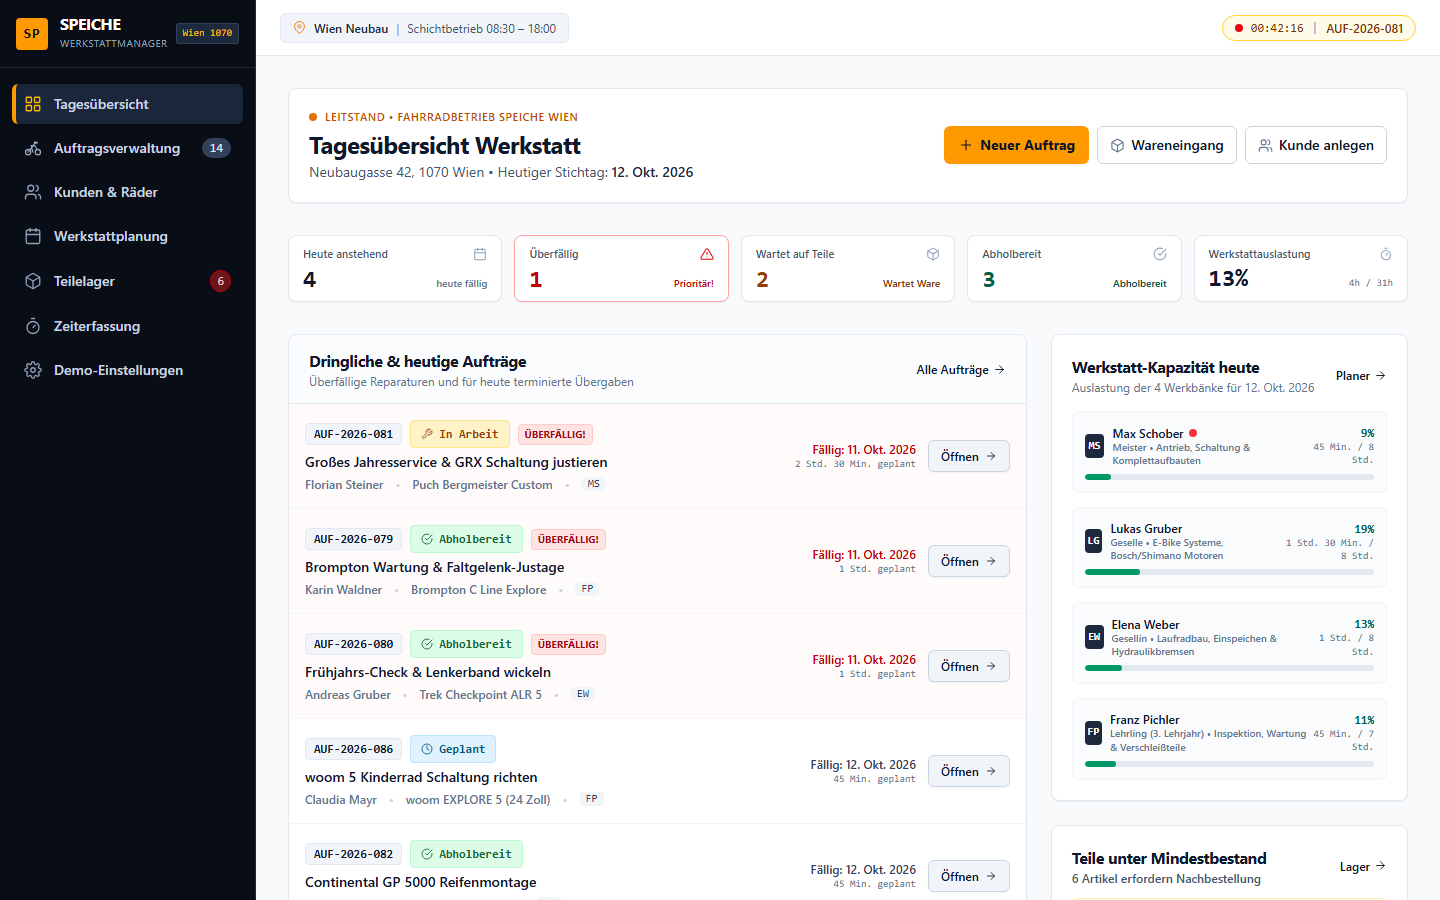Select Zeiterfassung in the sidebar
Viewport: 1440px width, 900px height.
128,326
